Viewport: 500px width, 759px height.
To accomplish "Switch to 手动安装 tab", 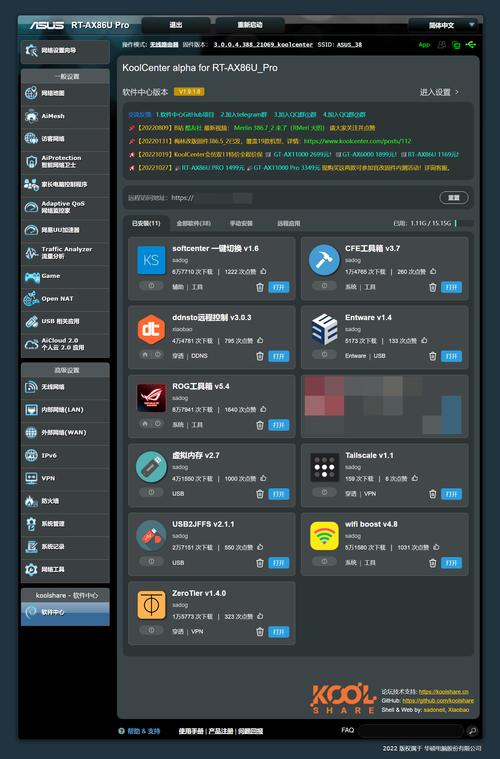I will click(241, 223).
